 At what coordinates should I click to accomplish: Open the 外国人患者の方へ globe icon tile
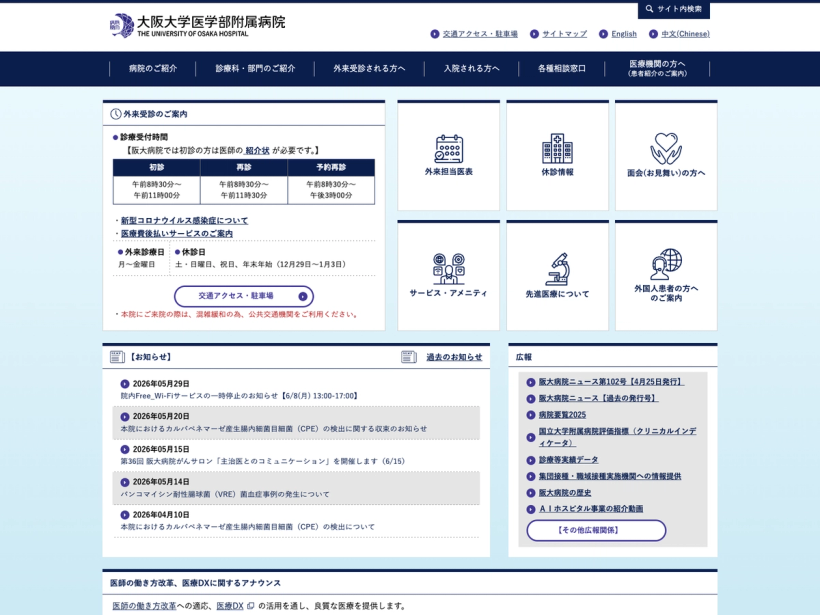coord(666,276)
